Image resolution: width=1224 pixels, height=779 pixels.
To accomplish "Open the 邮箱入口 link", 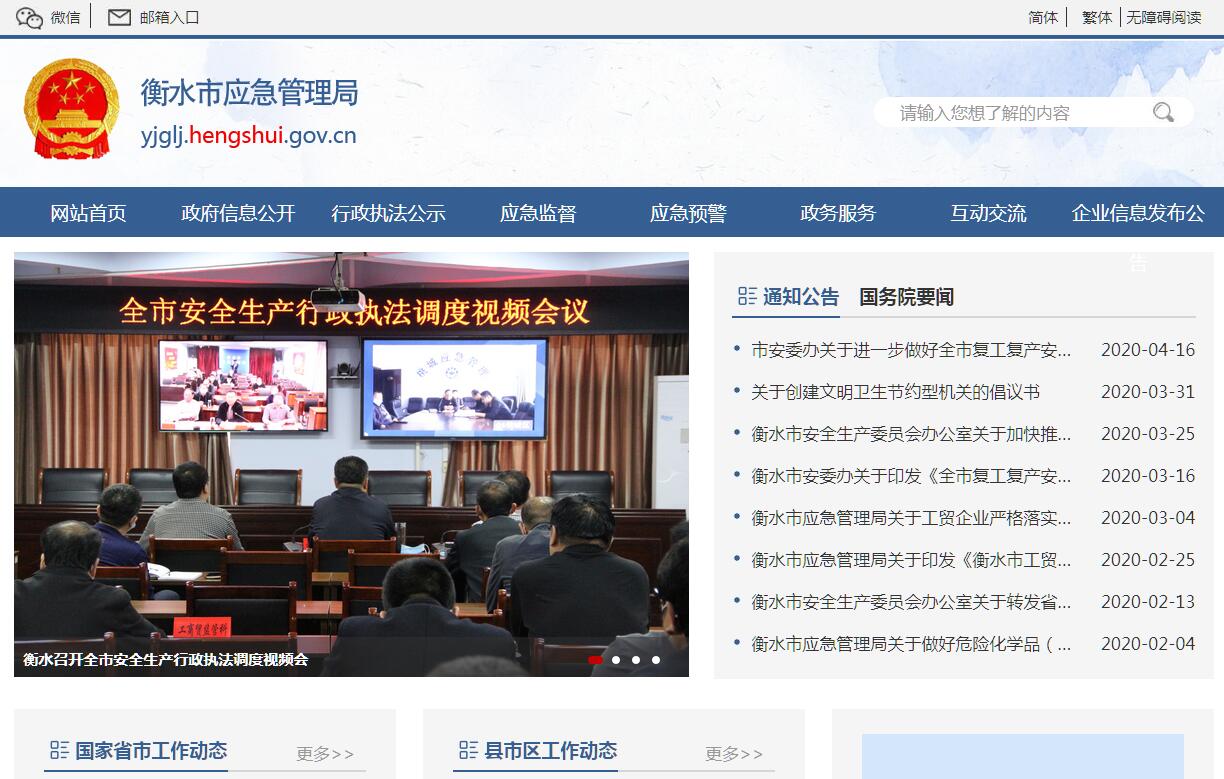I will point(170,17).
